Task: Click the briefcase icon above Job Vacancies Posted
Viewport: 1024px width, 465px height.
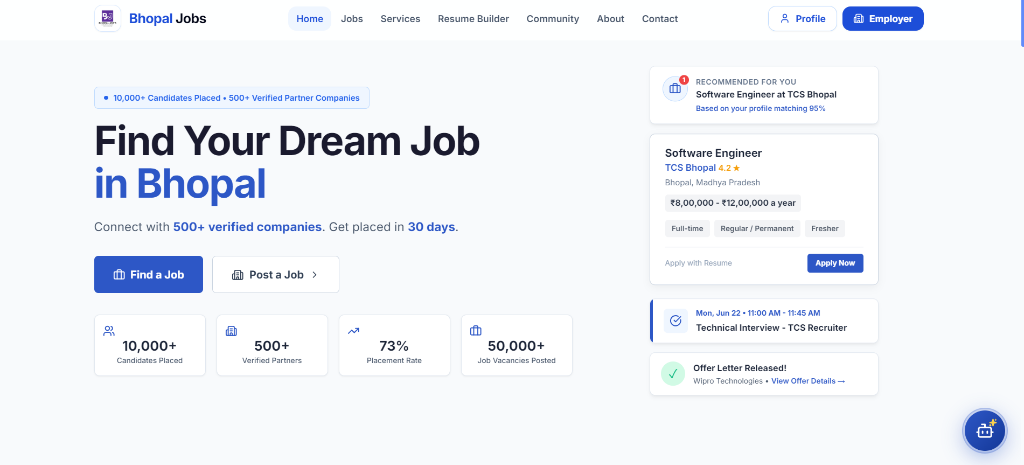Action: (475, 331)
